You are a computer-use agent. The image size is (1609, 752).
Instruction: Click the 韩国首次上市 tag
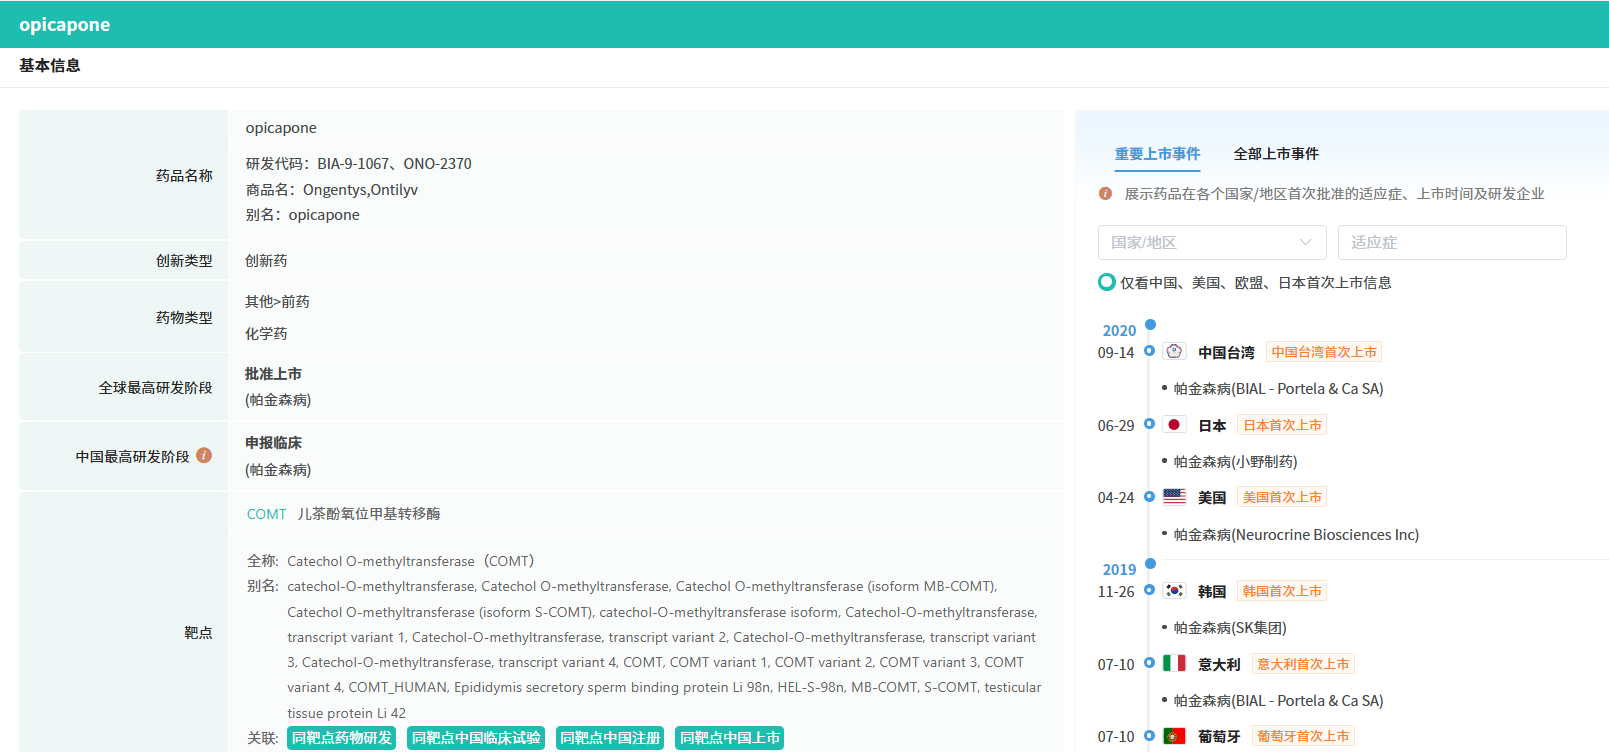1282,591
